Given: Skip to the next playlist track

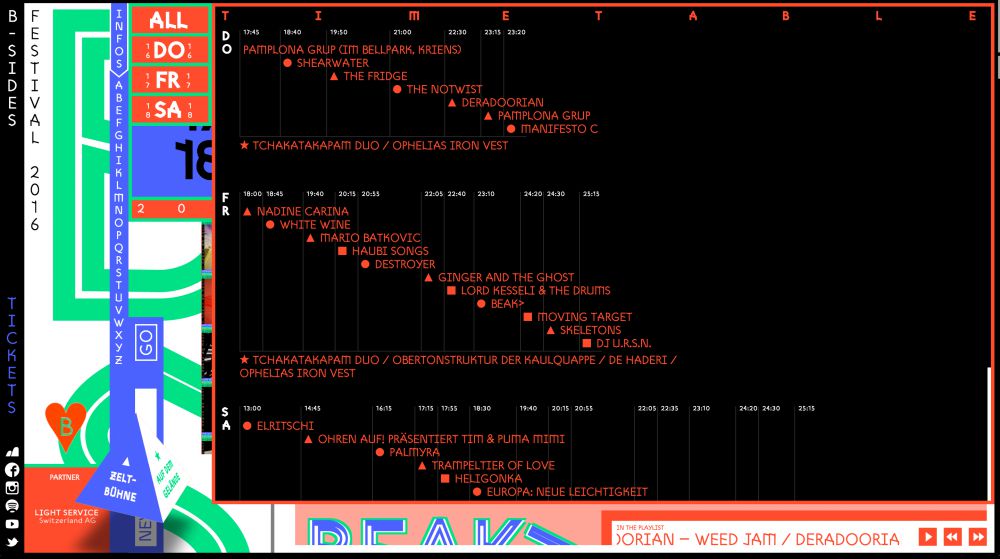Looking at the screenshot, I should tap(977, 537).
